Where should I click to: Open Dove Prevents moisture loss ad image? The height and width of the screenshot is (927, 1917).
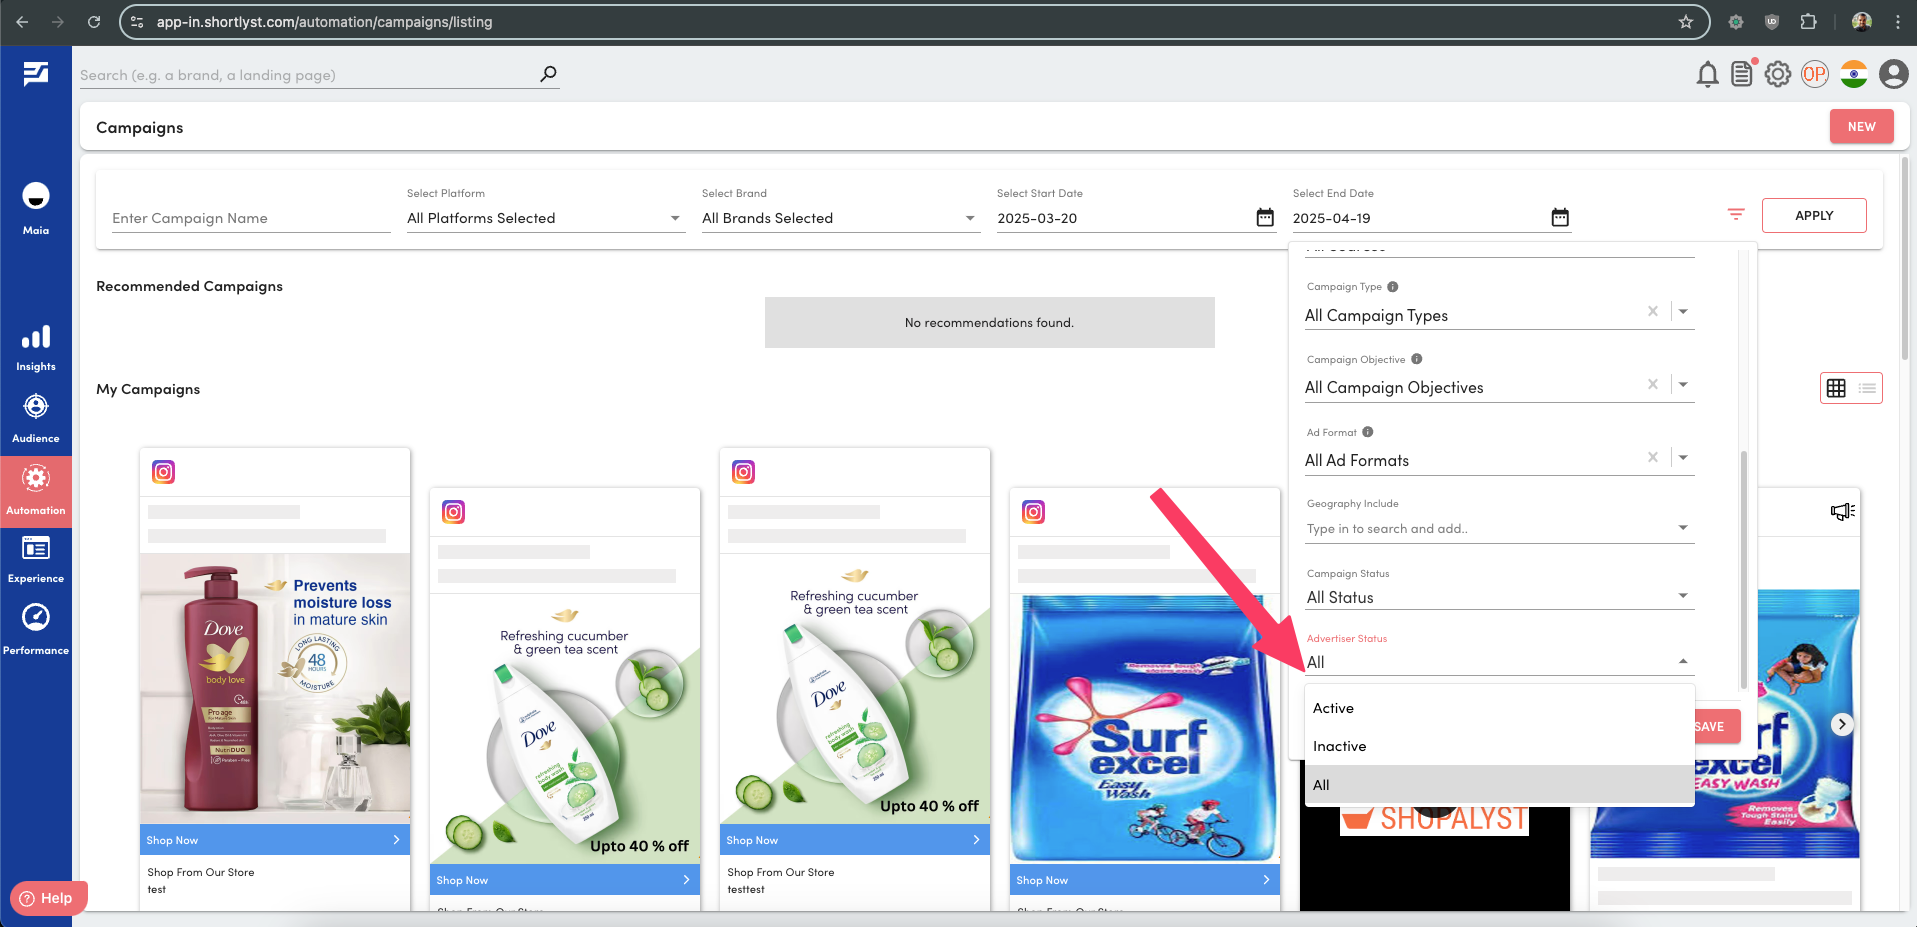275,688
